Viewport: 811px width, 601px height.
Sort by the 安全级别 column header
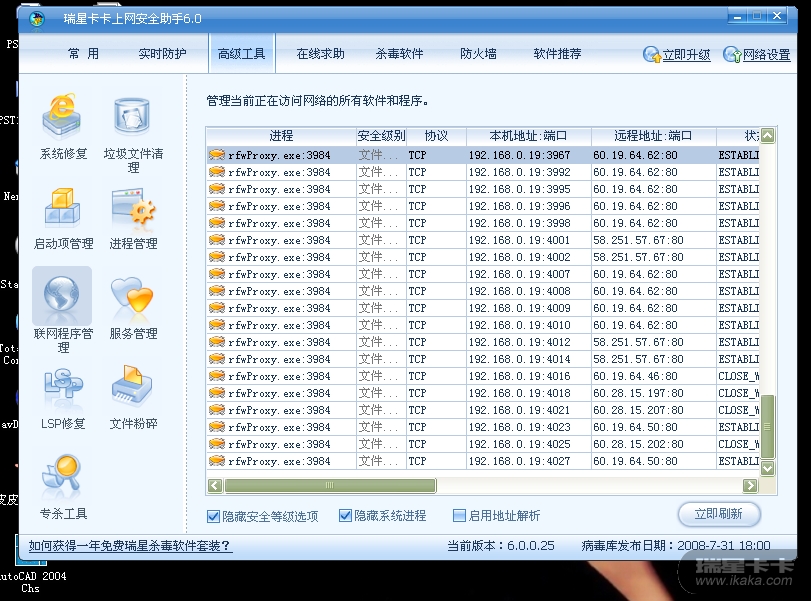click(381, 136)
